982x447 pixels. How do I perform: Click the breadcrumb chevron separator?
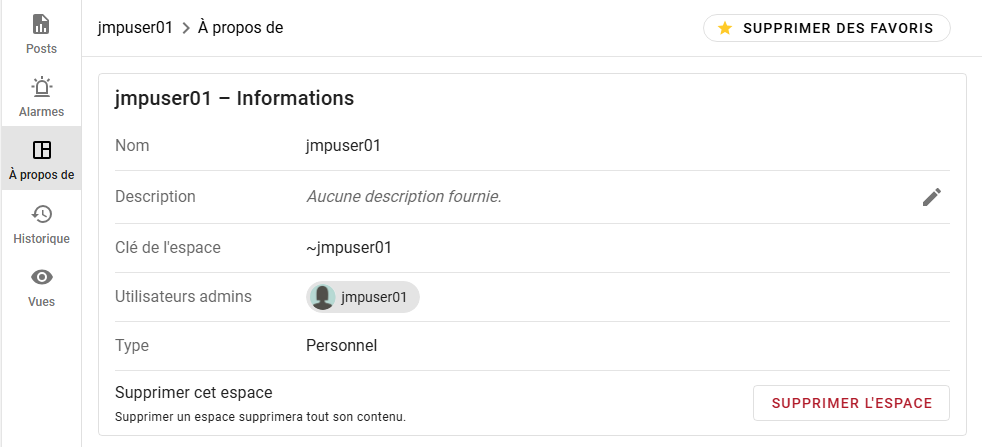click(x=186, y=28)
